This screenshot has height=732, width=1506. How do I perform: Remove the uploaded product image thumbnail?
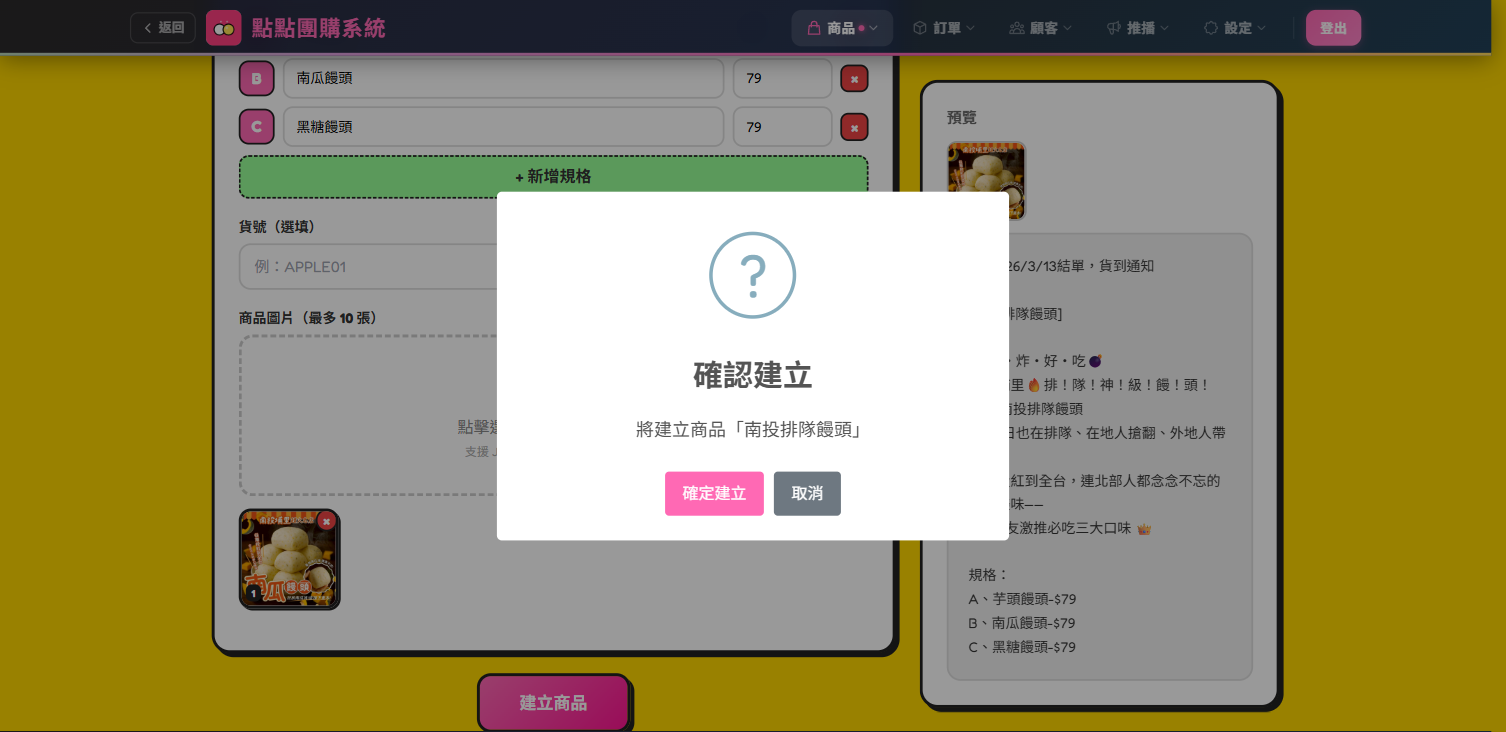(x=326, y=522)
